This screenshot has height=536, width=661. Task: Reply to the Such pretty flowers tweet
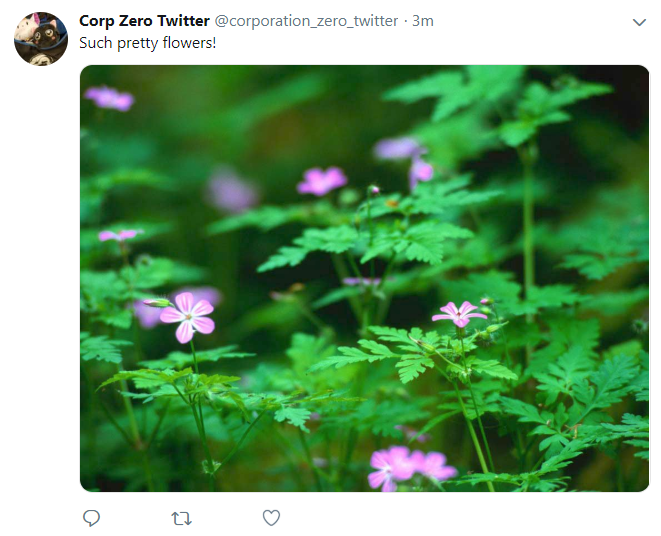point(91,518)
